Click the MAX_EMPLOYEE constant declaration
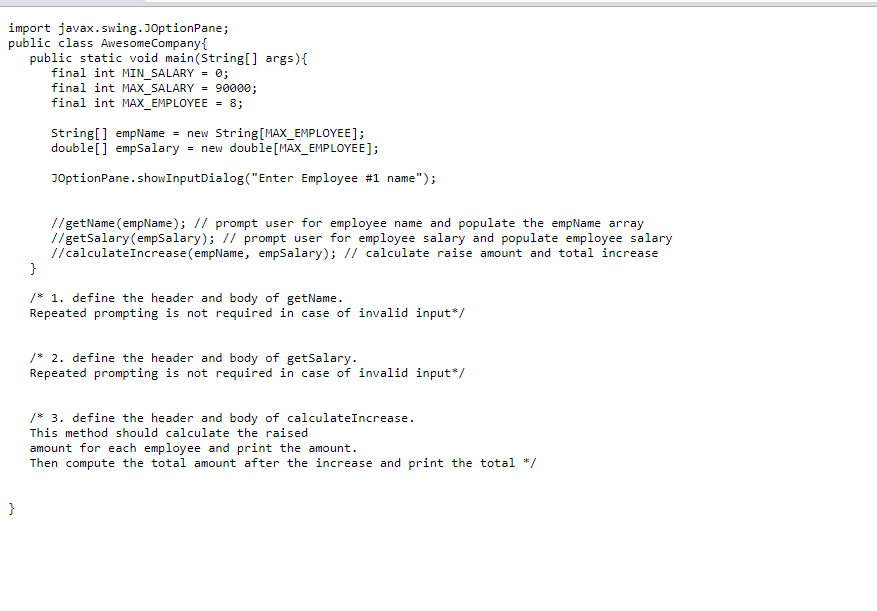This screenshot has width=877, height=611. pos(147,104)
